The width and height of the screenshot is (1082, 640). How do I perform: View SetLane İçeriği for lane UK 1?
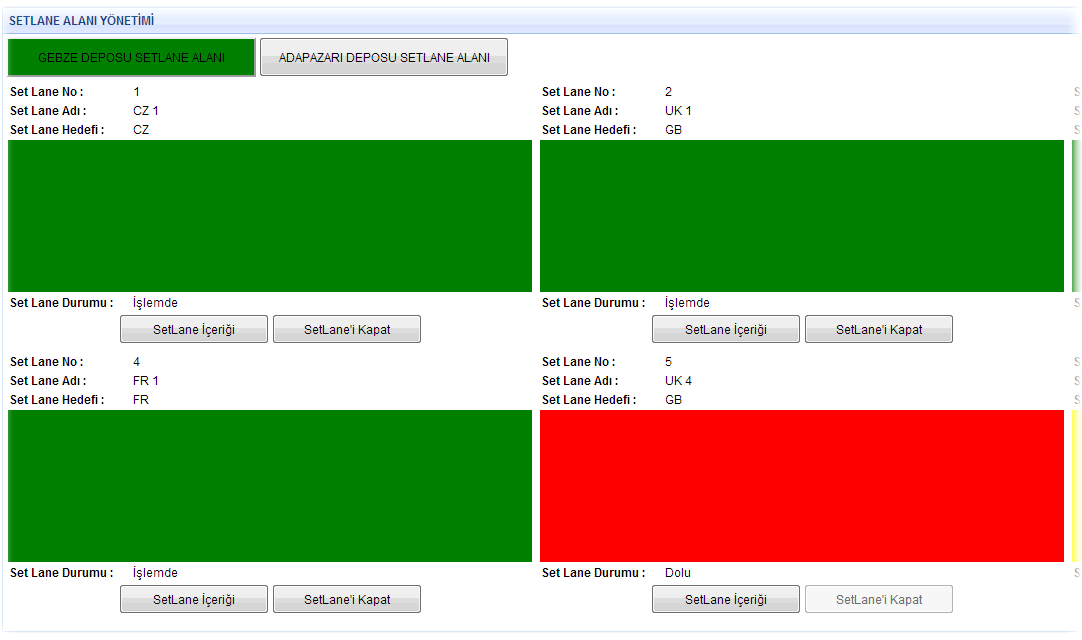tap(725, 330)
